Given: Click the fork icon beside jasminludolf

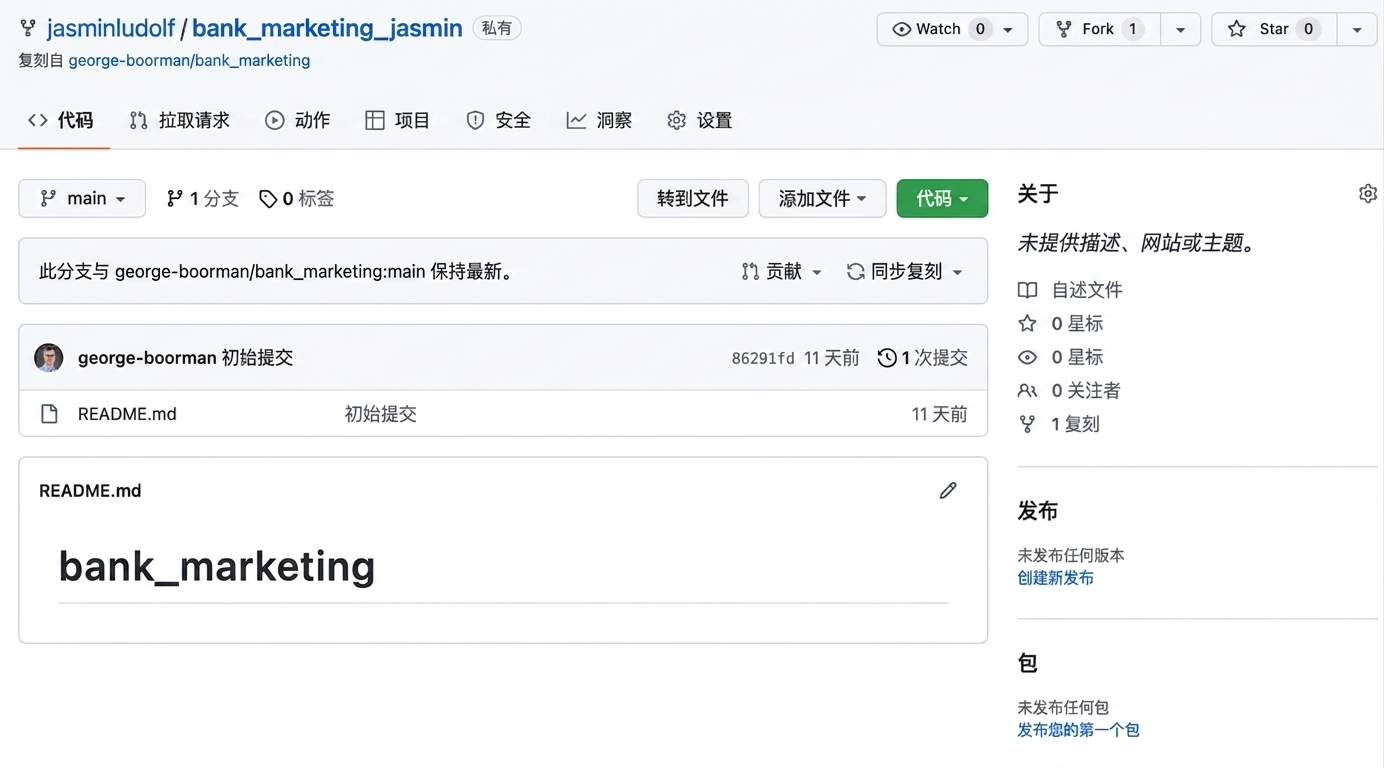Looking at the screenshot, I should (28, 28).
